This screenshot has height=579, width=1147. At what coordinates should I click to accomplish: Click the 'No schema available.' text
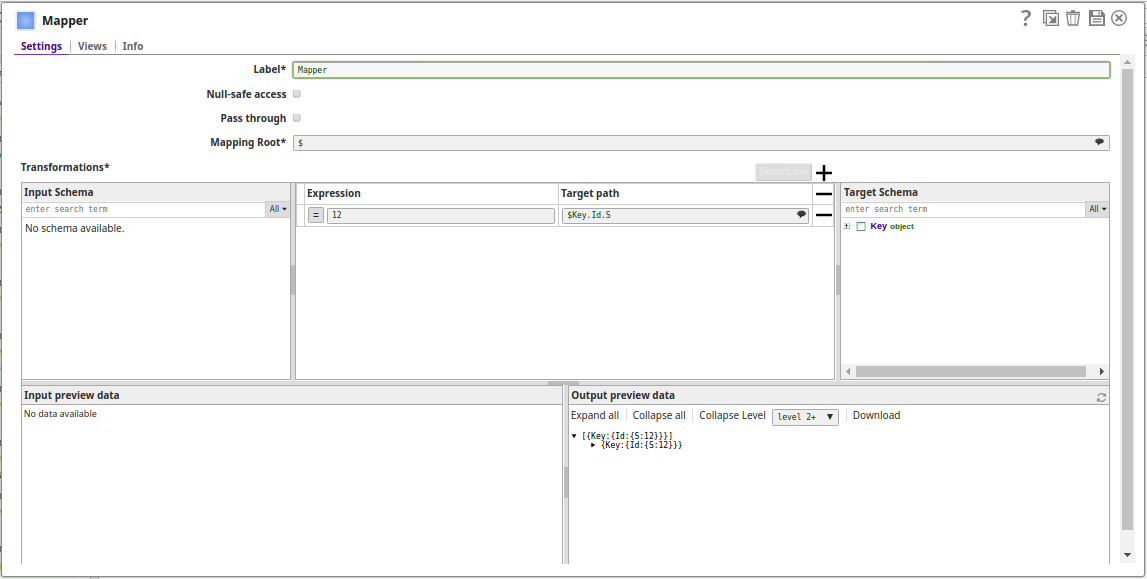click(x=75, y=228)
